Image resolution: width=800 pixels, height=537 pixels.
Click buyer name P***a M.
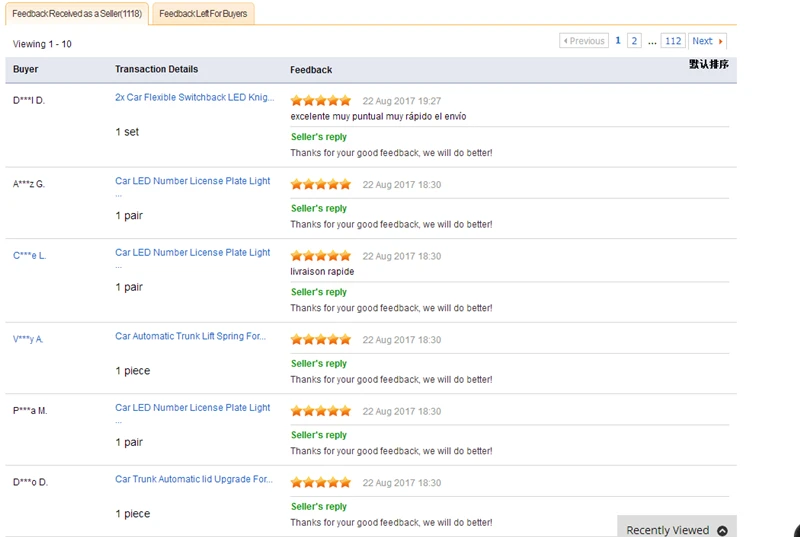(30, 411)
